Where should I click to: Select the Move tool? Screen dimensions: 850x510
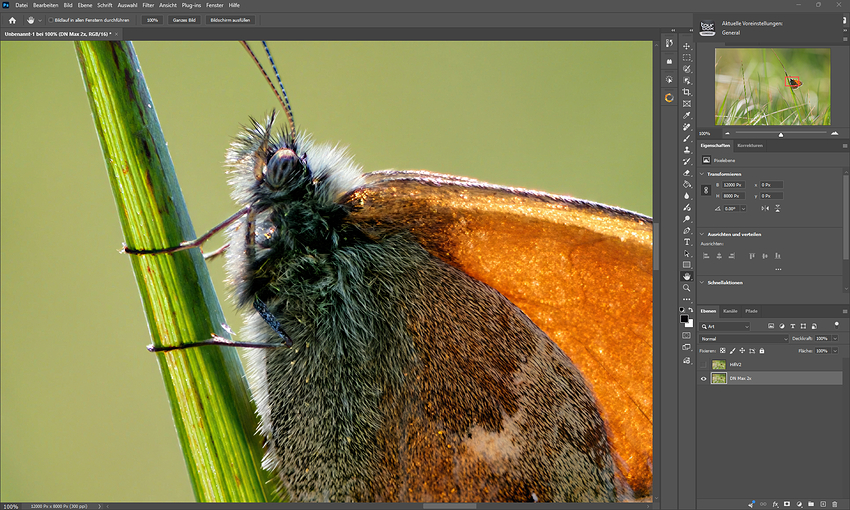click(x=687, y=46)
